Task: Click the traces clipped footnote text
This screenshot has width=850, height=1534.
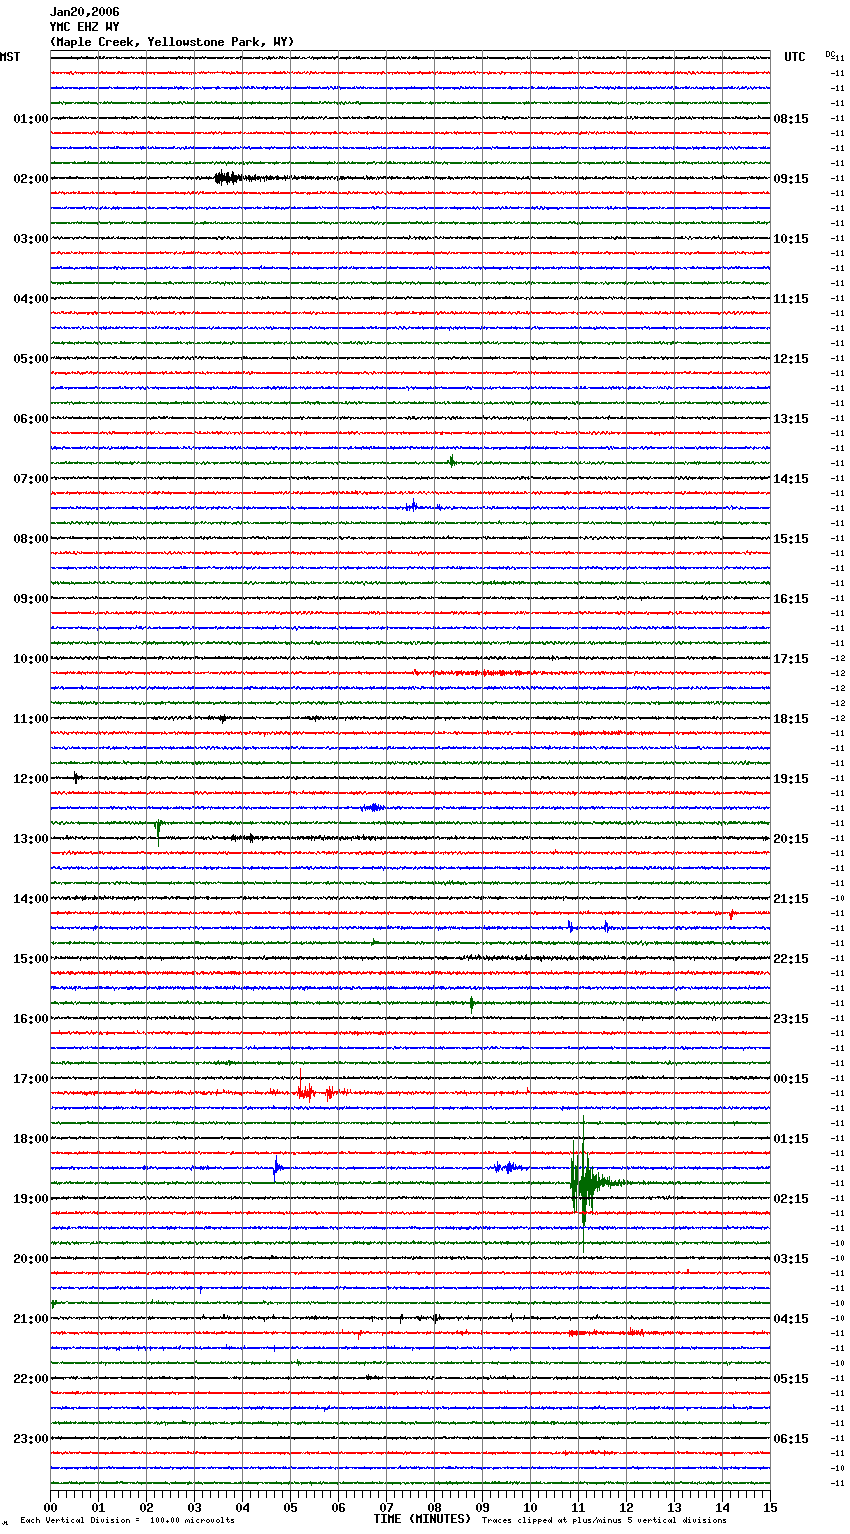Action: pyautogui.click(x=604, y=1521)
